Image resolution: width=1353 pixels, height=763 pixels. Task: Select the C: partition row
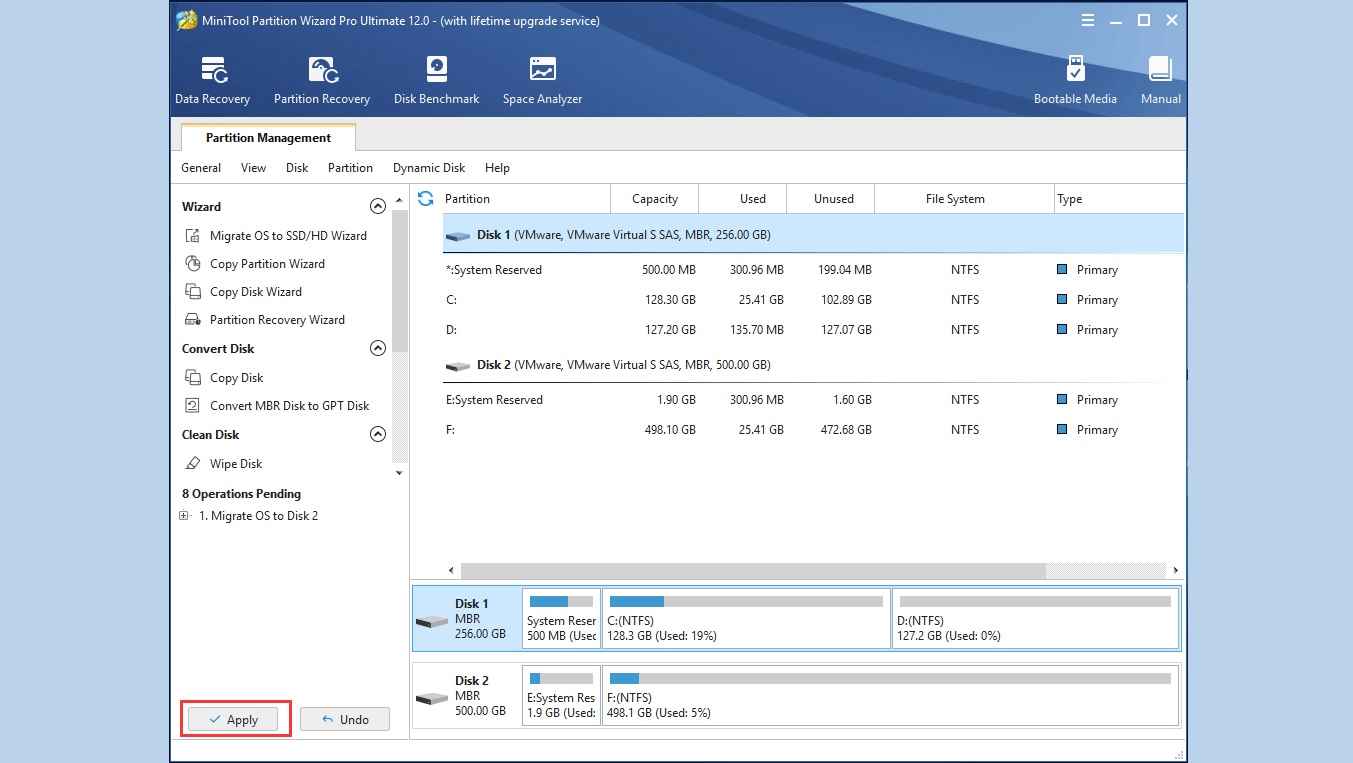tap(813, 300)
